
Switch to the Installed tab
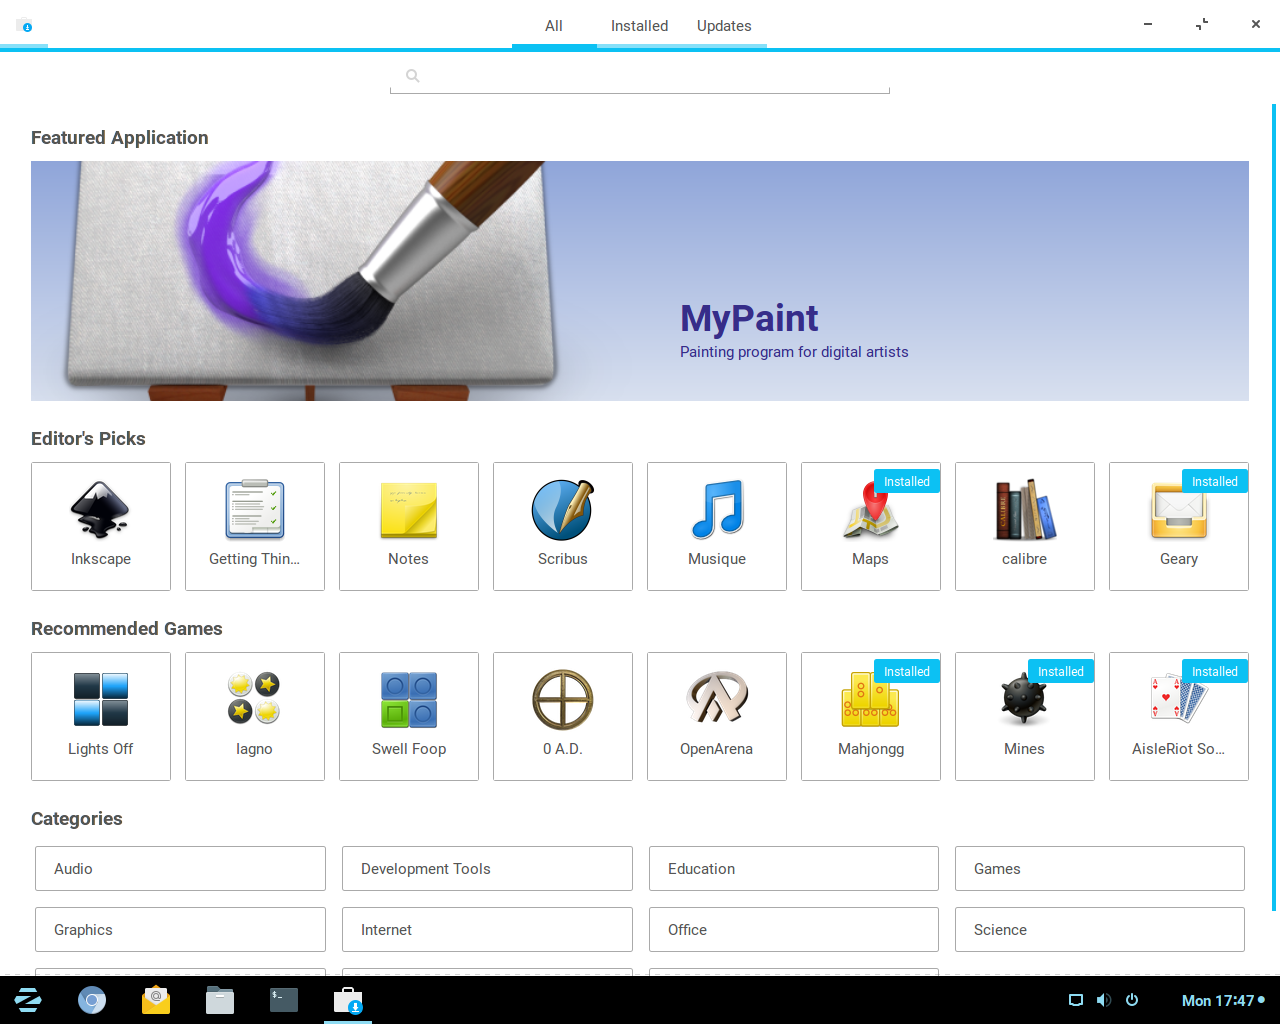tap(640, 26)
